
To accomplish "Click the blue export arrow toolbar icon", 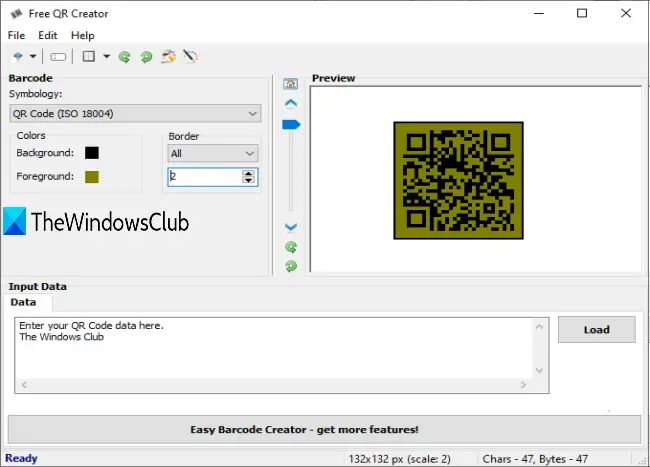I will tap(18, 56).
